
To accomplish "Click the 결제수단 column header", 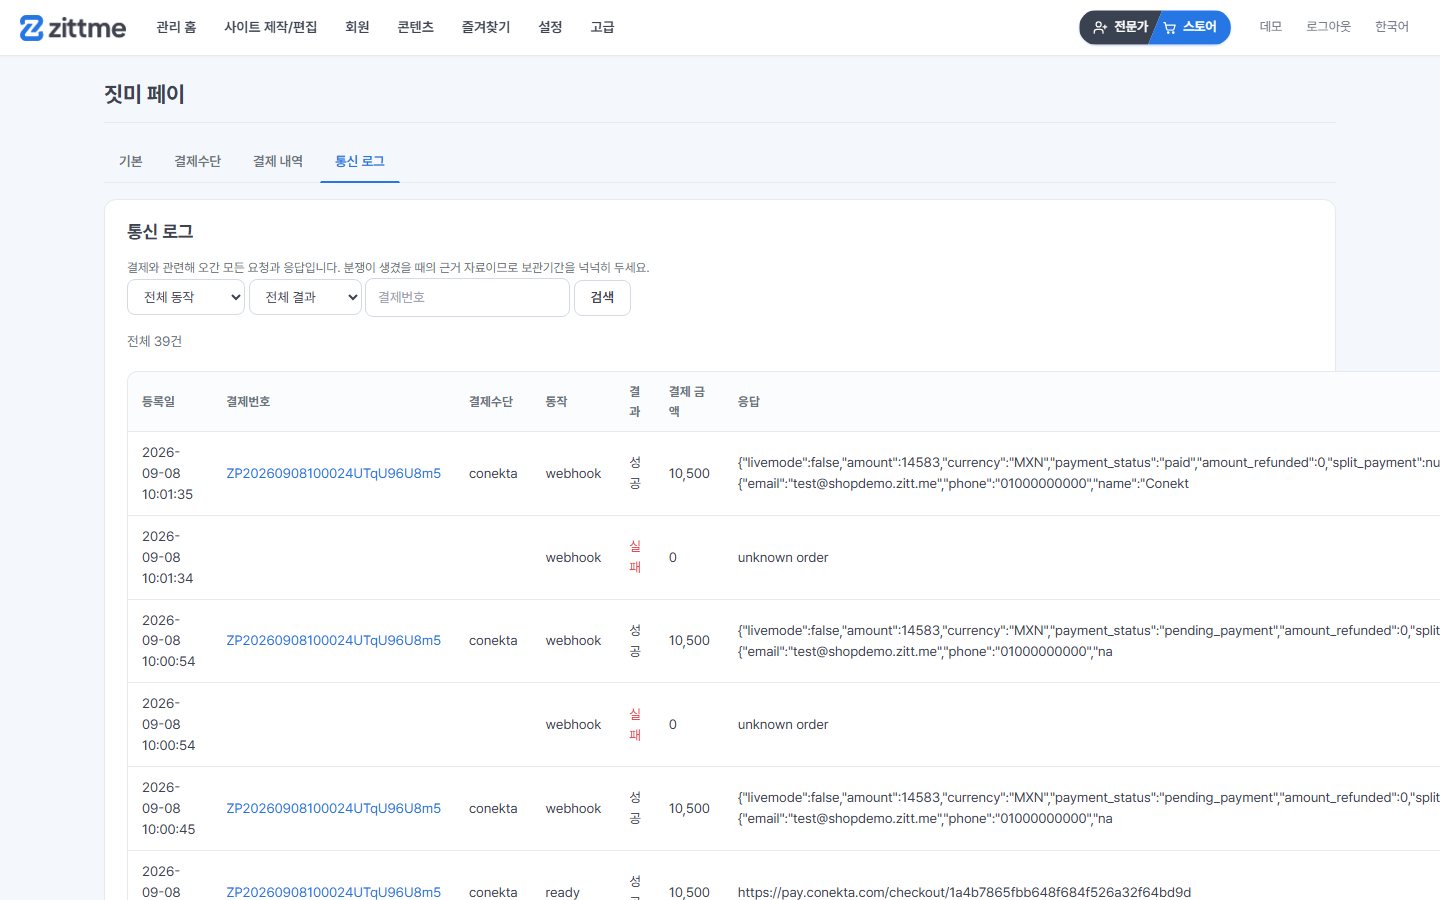I will tap(491, 401).
